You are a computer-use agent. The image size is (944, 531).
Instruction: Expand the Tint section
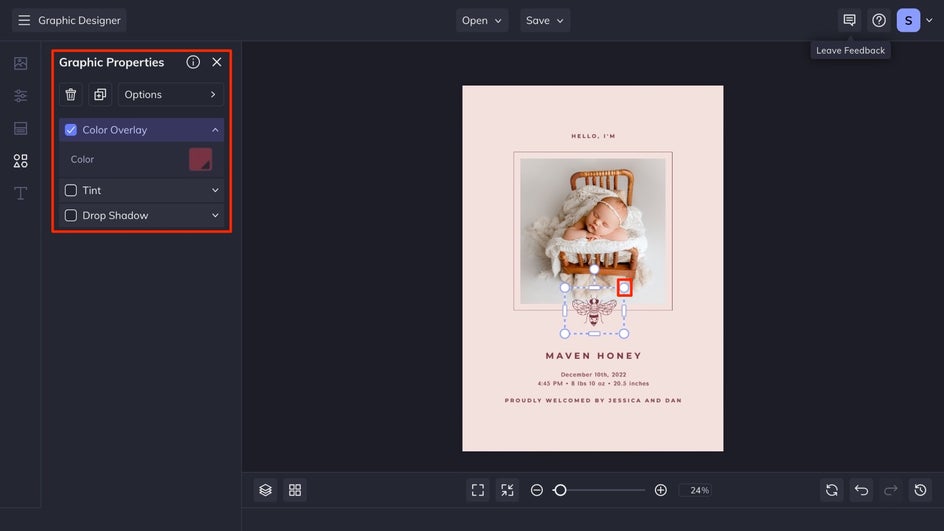click(x=215, y=190)
